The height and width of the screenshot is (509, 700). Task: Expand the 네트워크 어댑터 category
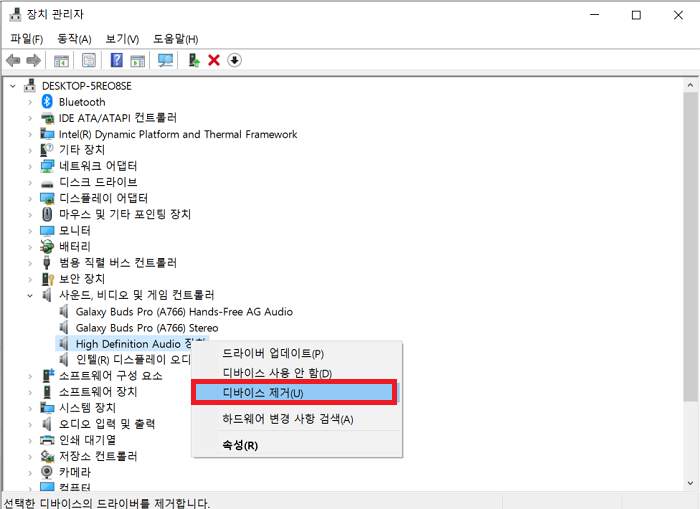(x=30, y=167)
